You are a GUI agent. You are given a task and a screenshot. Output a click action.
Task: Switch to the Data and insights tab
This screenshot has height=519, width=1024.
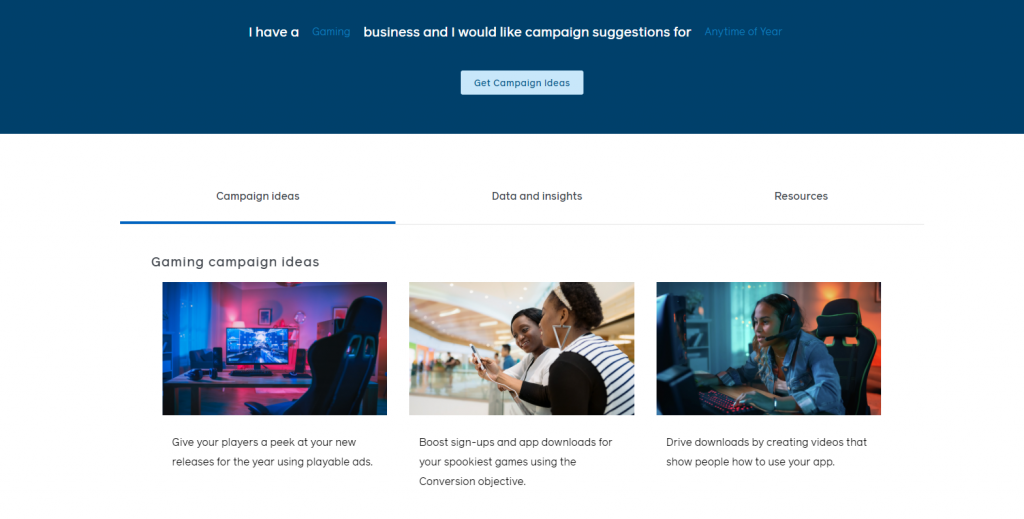click(537, 196)
